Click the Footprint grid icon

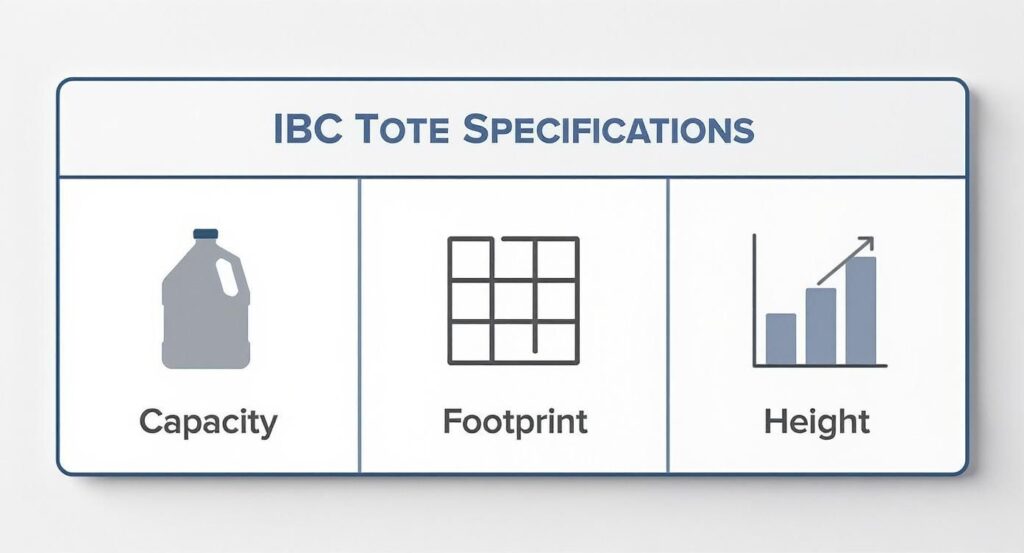click(x=513, y=300)
